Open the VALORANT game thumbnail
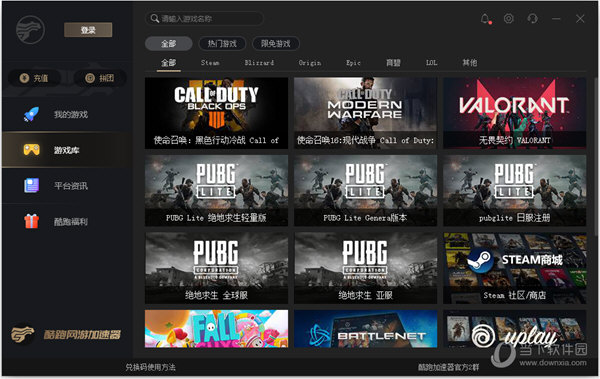The width and height of the screenshot is (600, 379). click(x=514, y=113)
